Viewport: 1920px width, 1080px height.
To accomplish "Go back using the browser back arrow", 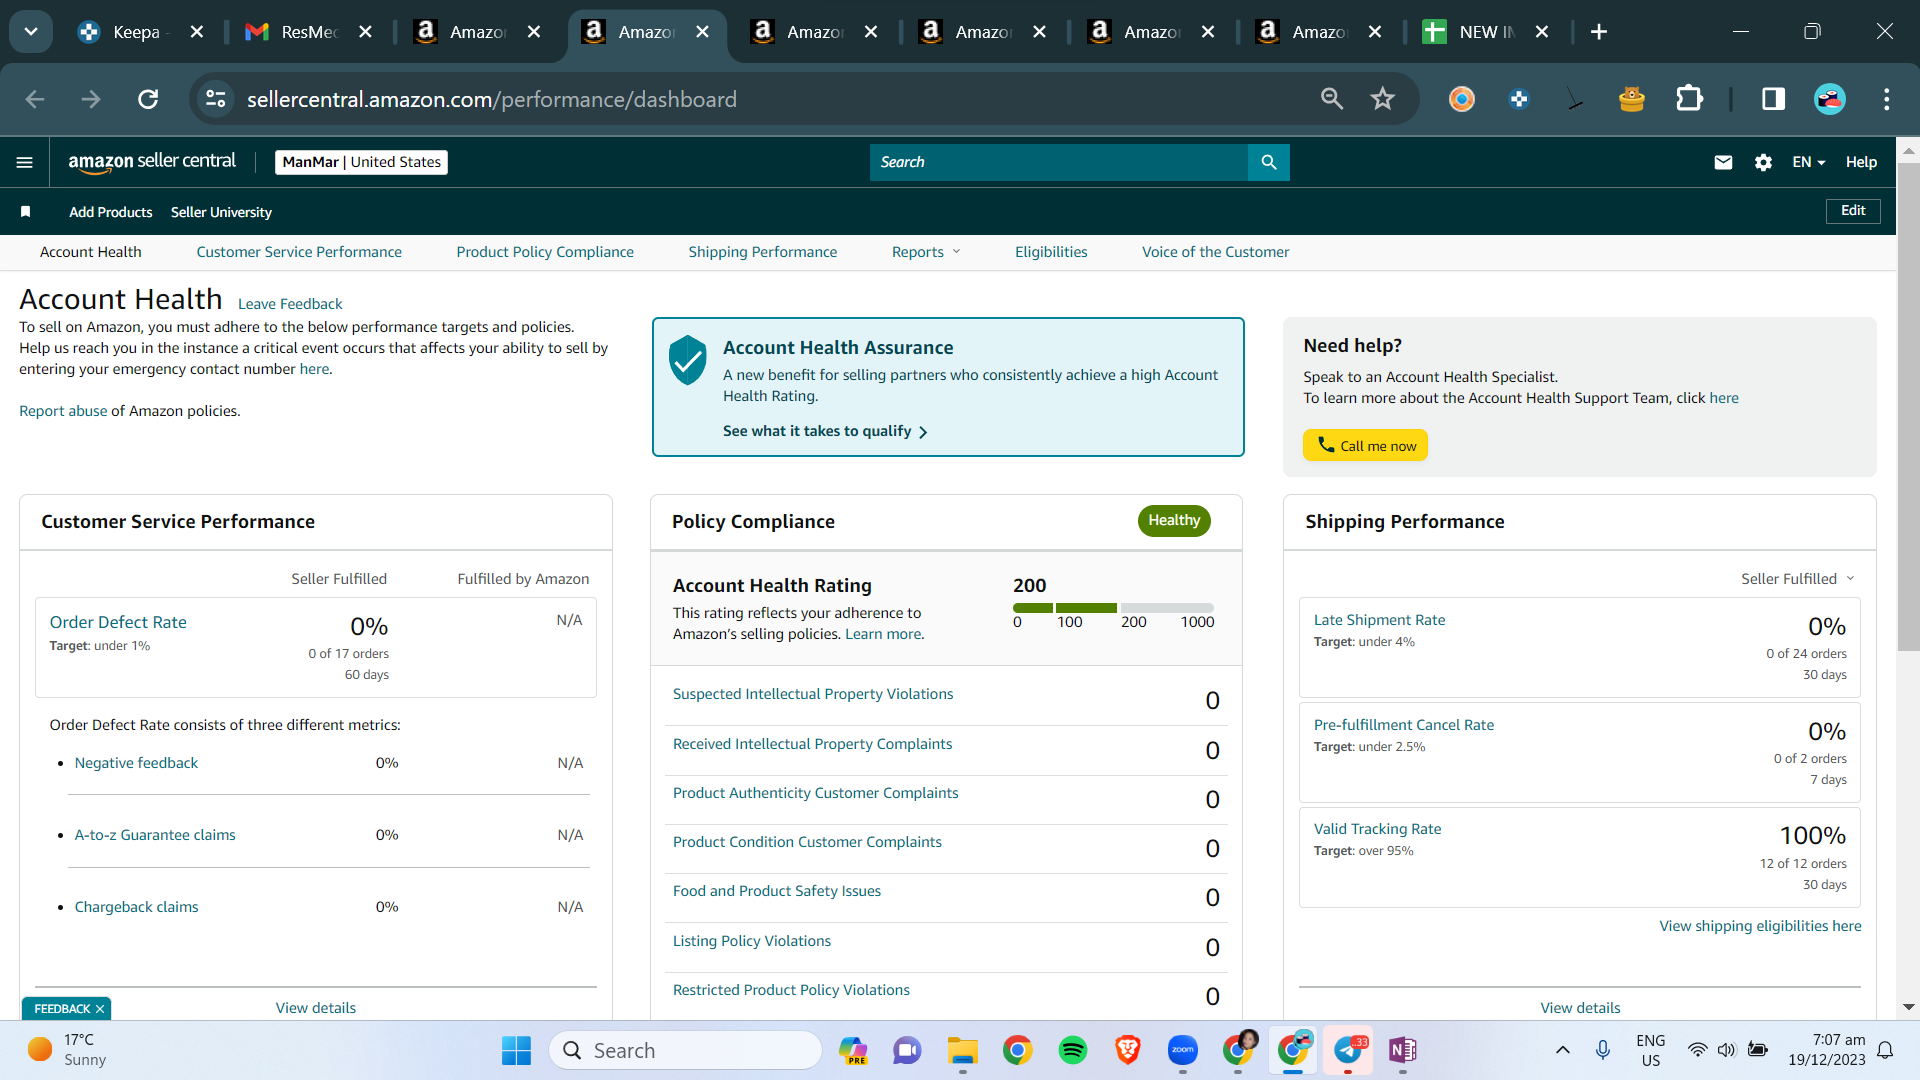I will (x=35, y=99).
